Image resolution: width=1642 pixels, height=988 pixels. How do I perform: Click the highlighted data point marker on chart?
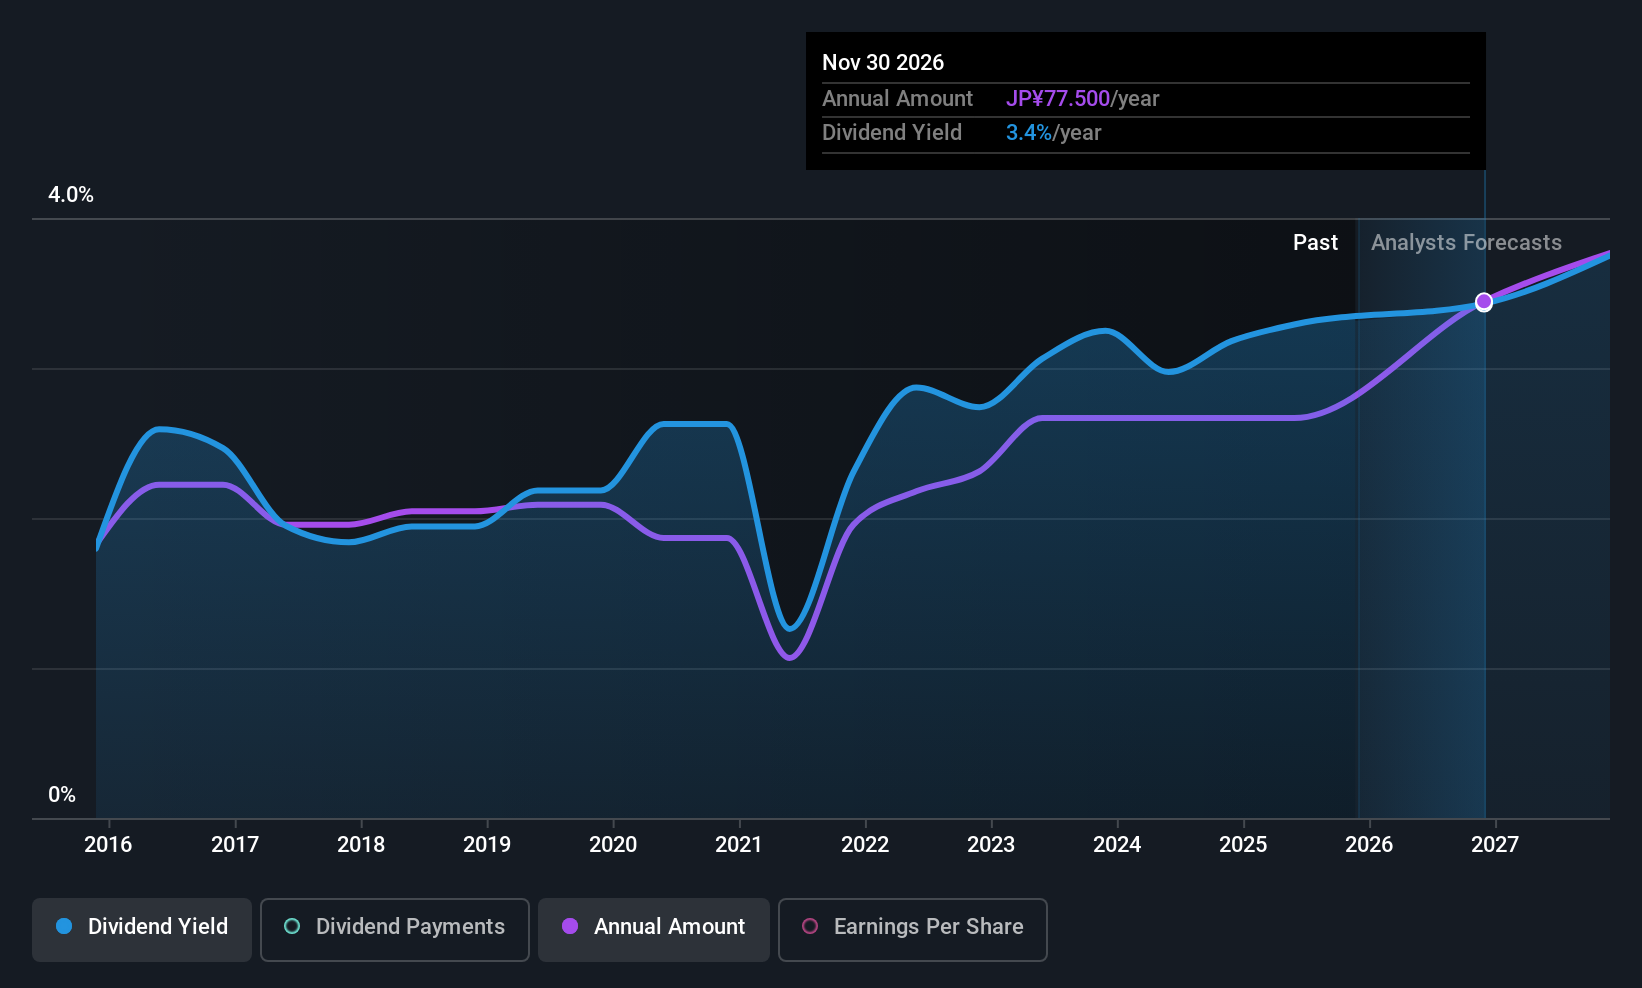pos(1484,302)
